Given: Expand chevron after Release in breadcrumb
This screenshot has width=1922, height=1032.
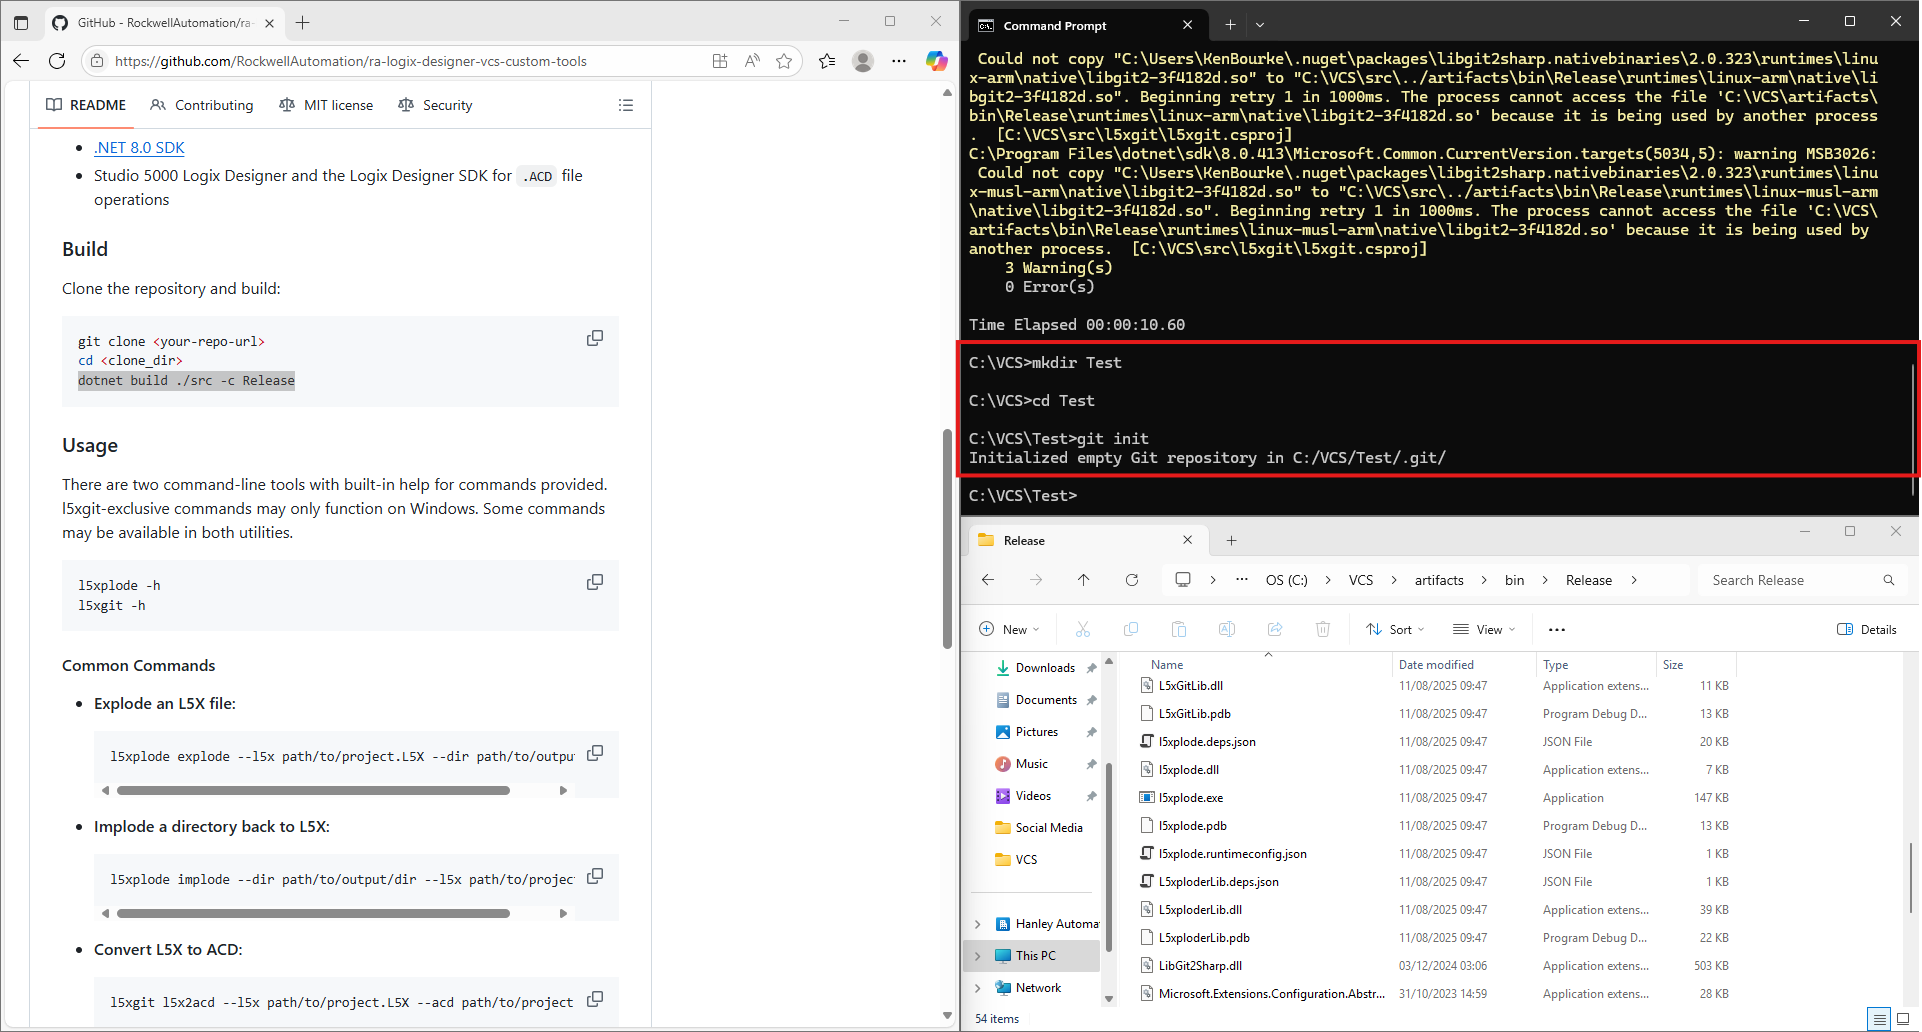Looking at the screenshot, I should coord(1634,580).
